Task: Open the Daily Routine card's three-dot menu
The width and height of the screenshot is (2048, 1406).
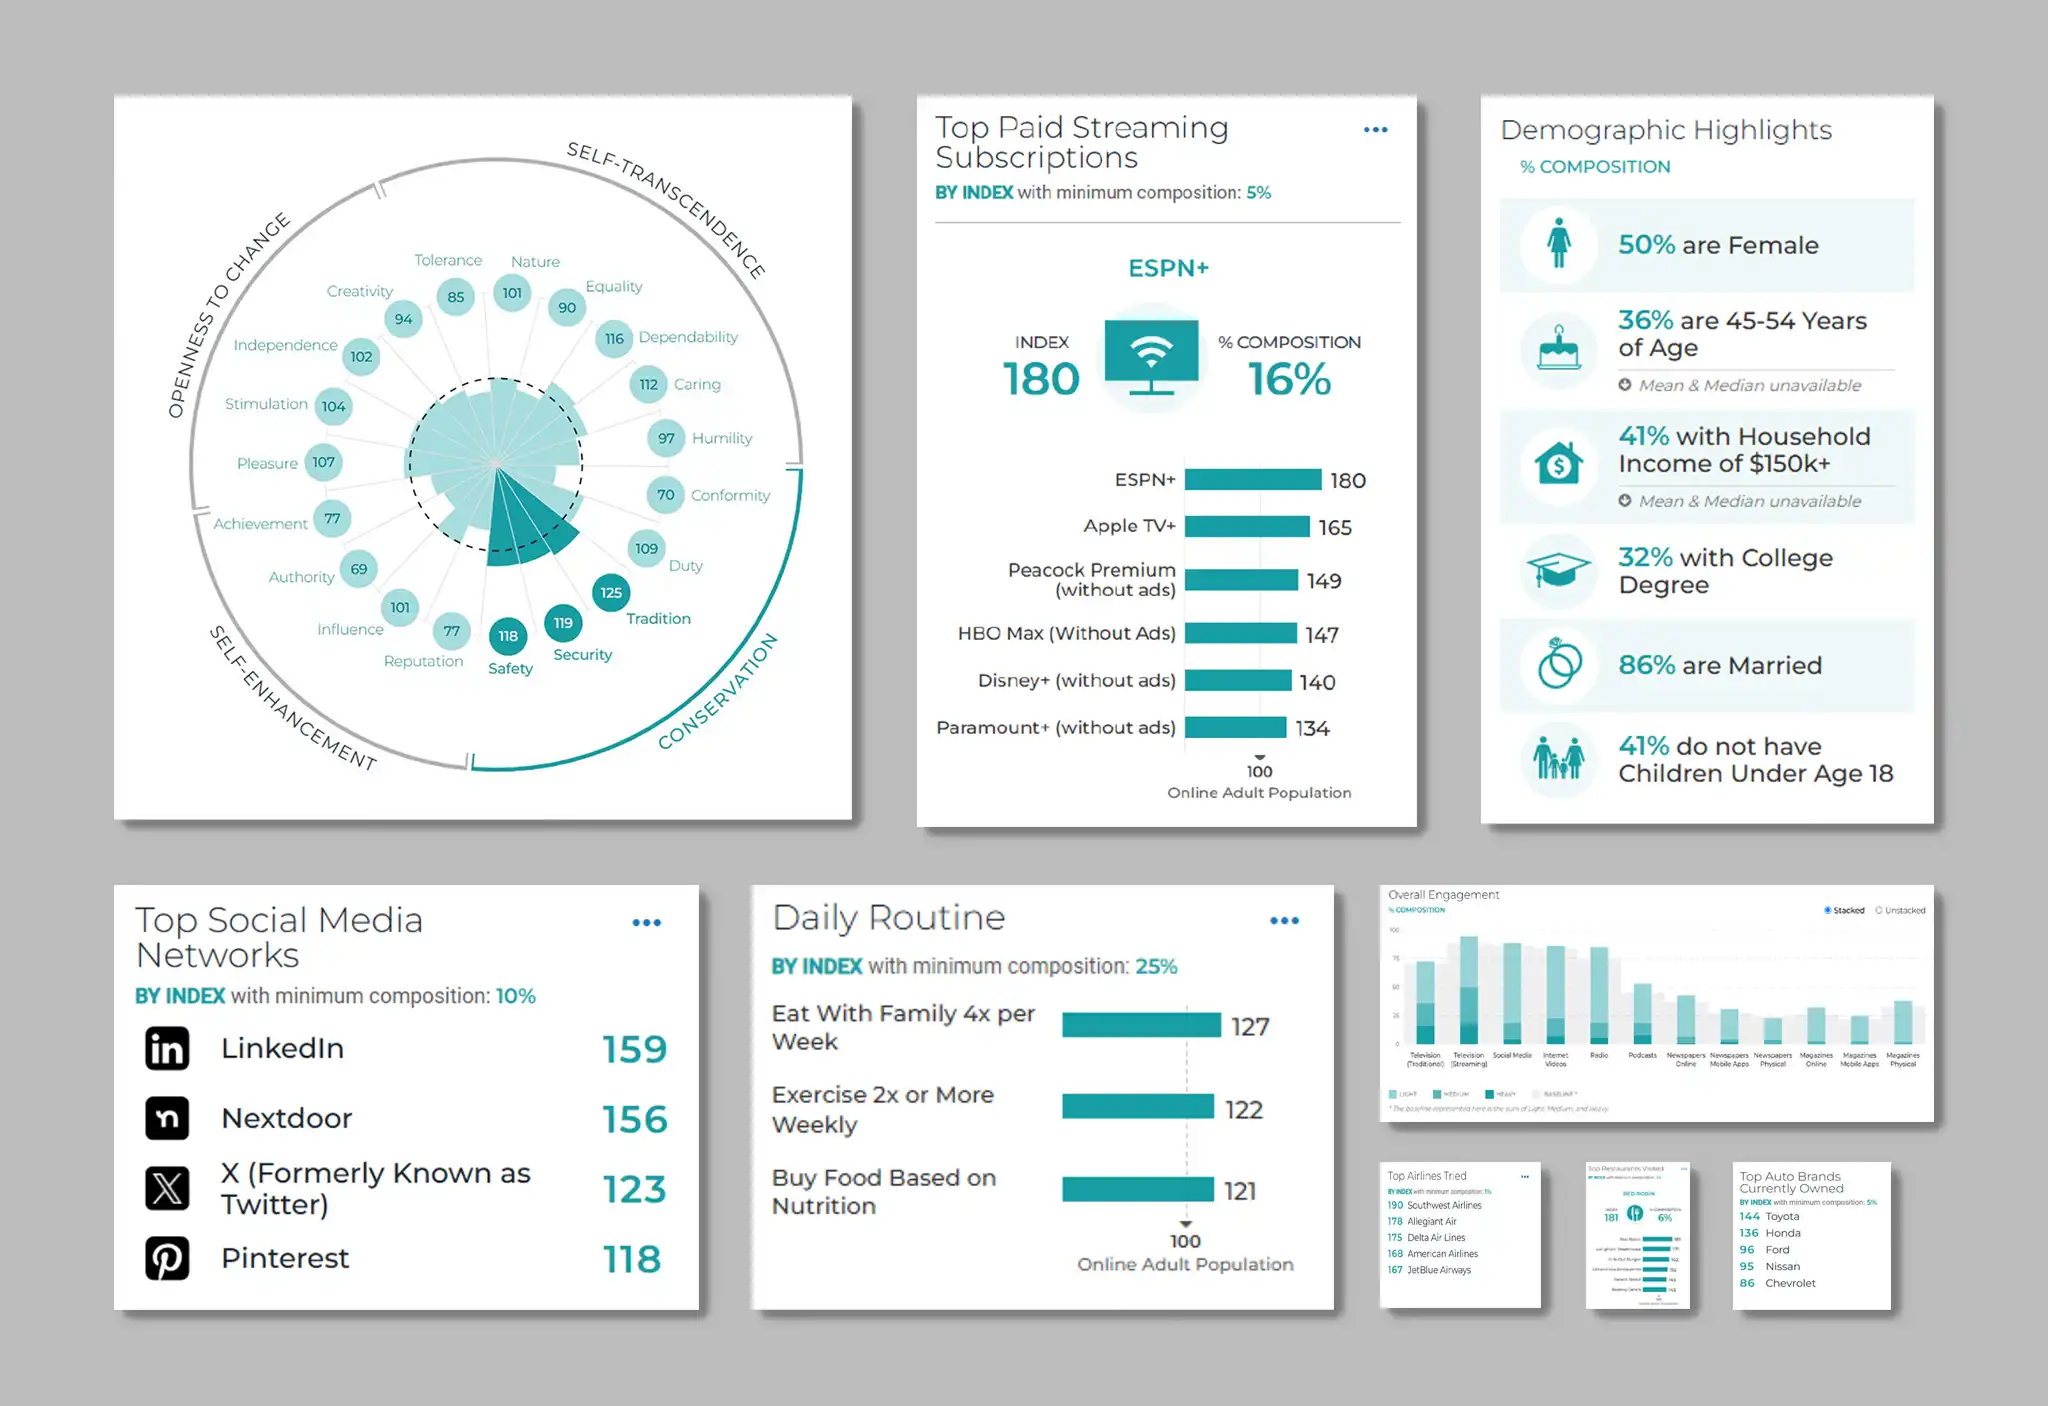Action: tap(1284, 921)
